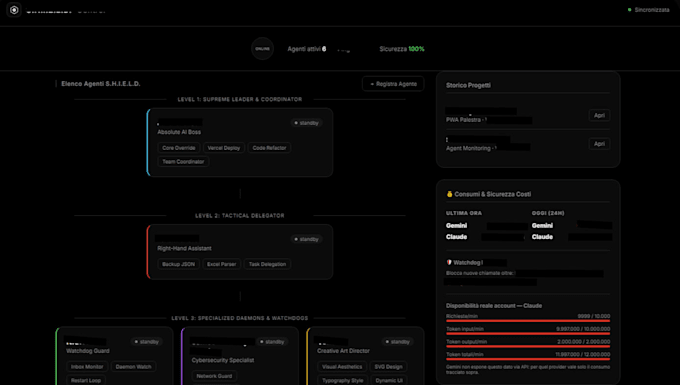Click standby badge on Watchdog Guard card

(x=147, y=342)
